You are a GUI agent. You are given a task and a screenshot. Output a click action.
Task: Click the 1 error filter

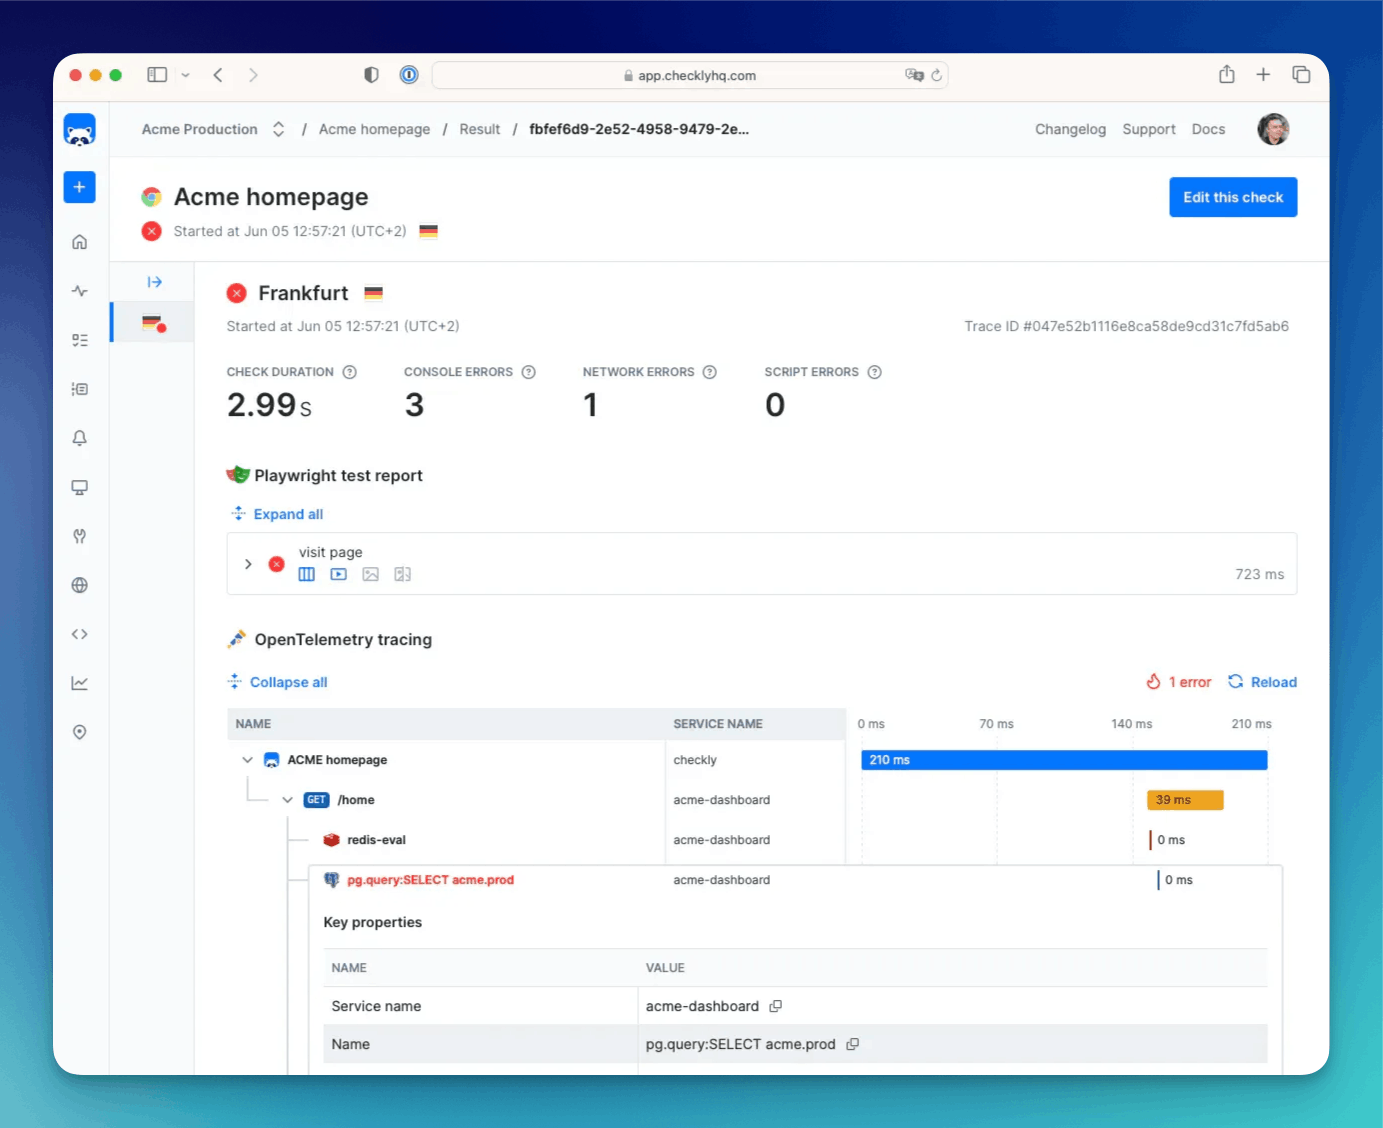click(1178, 682)
